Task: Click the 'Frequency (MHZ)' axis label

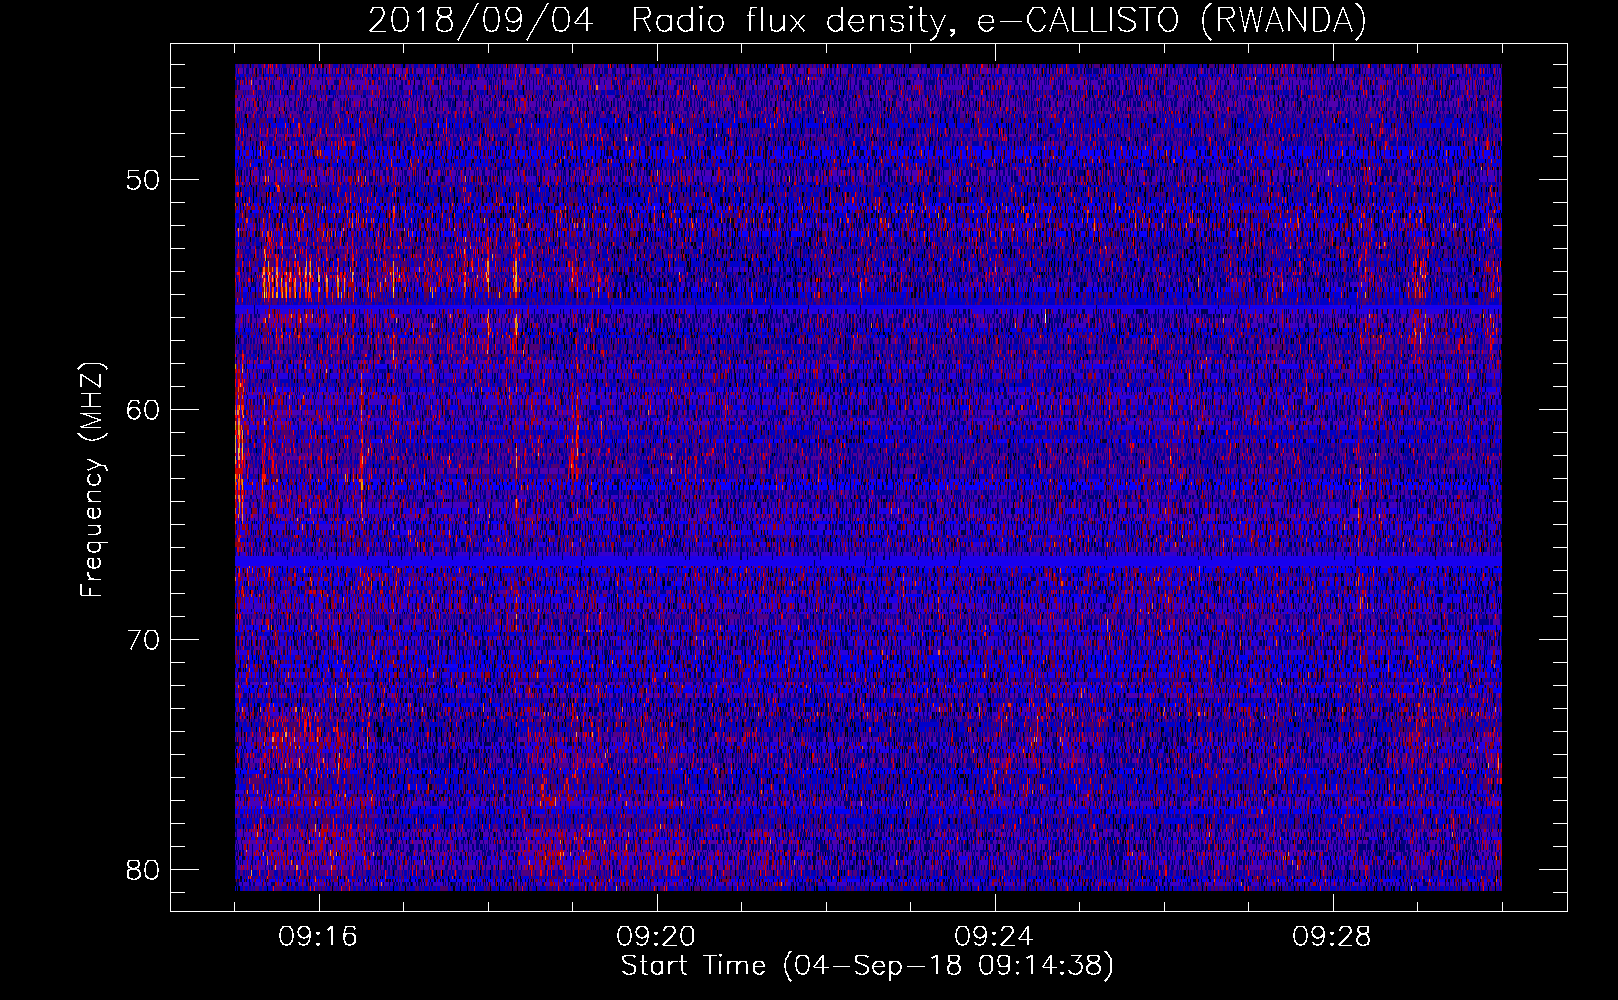Action: [x=92, y=481]
